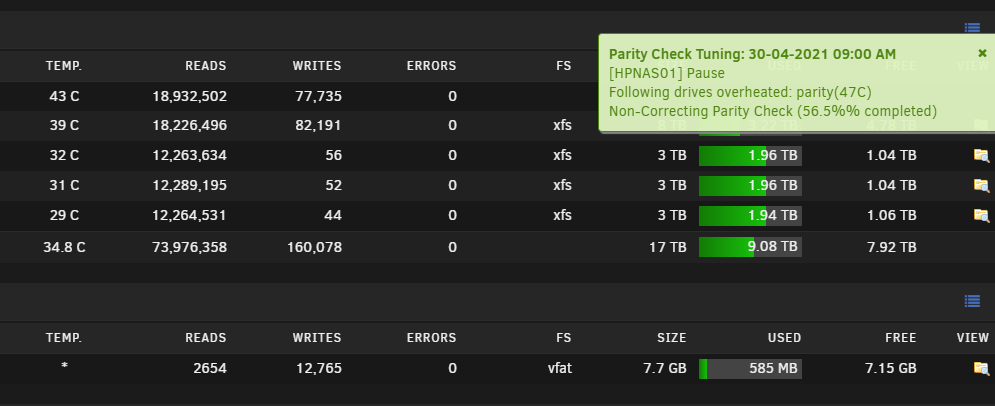Browse the vfat flash drive contents
The height and width of the screenshot is (406, 995).
point(981,368)
